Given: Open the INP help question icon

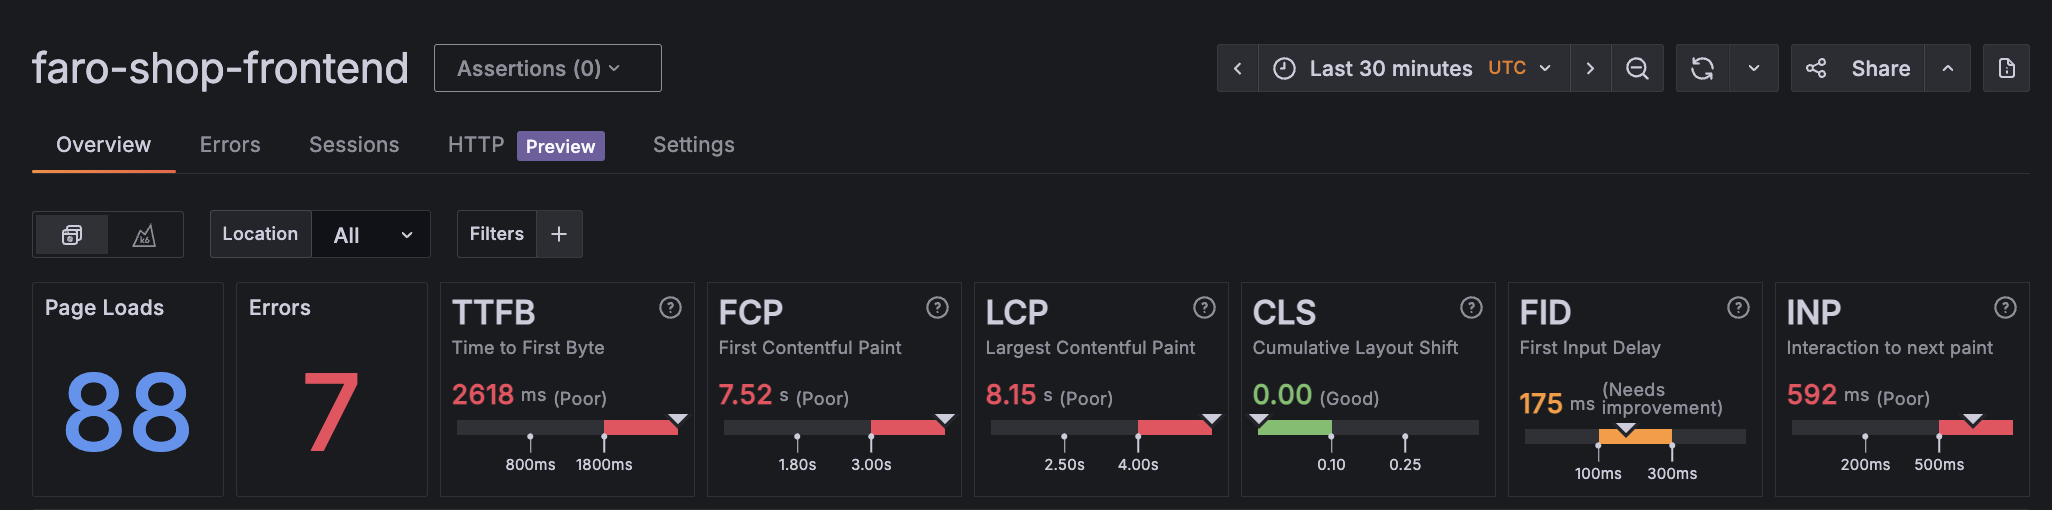Looking at the screenshot, I should (2005, 308).
